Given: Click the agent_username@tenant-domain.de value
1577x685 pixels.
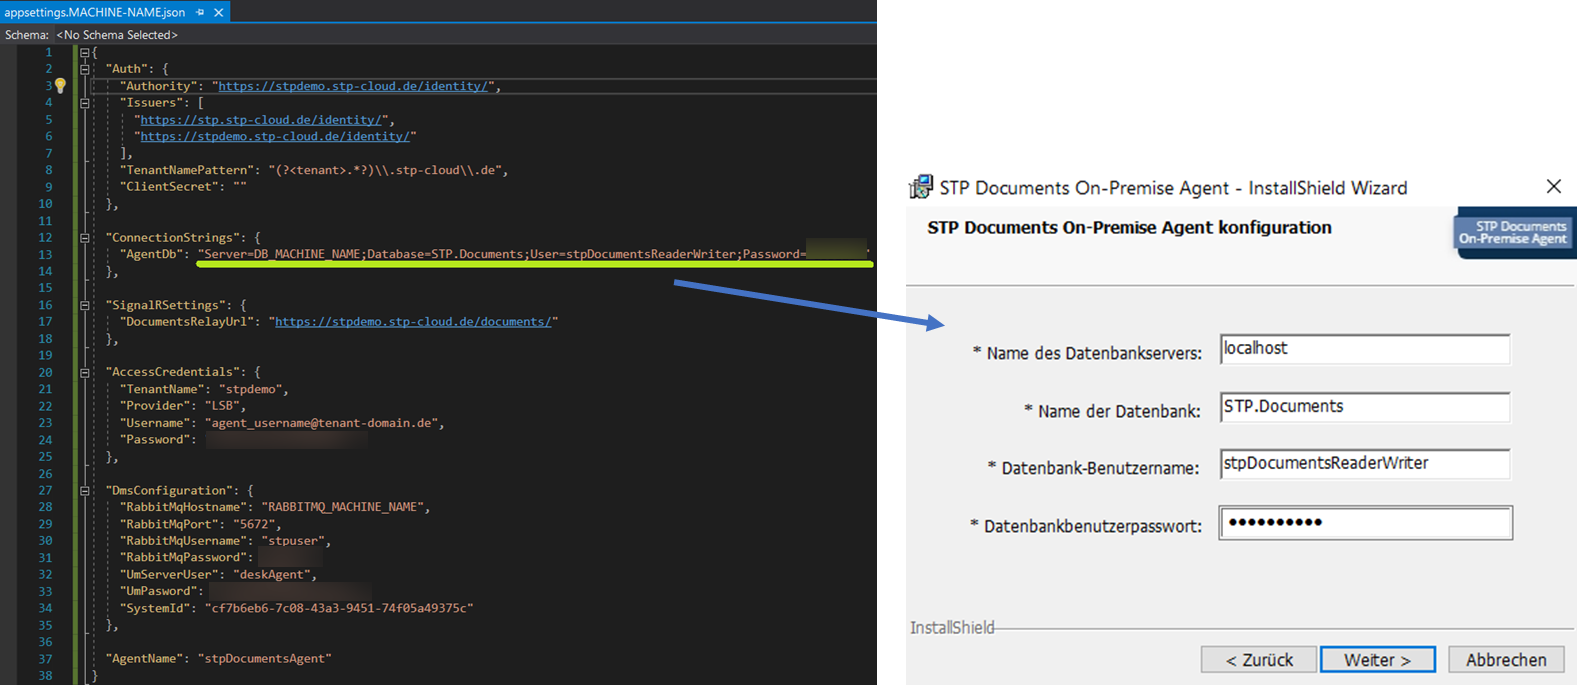Looking at the screenshot, I should [321, 423].
